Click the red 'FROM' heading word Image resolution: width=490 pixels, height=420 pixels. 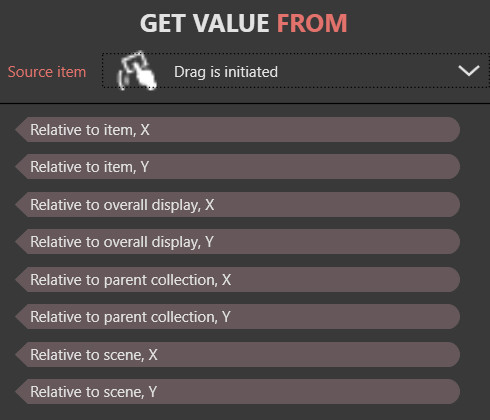(x=312, y=23)
